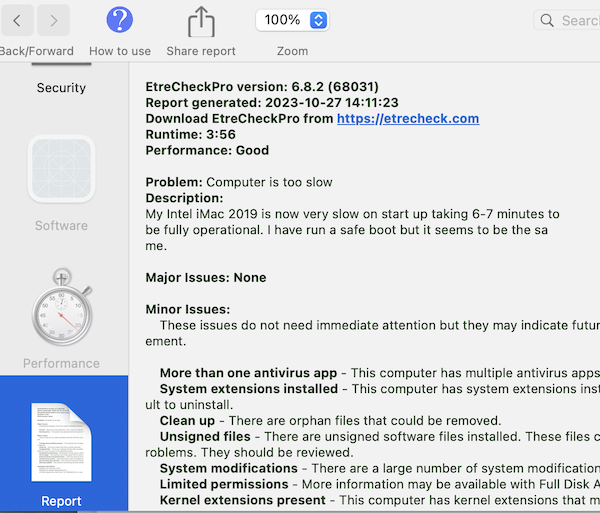This screenshot has width=600, height=513.
Task: Click the EtreCheckPro version line
Action: (262, 87)
